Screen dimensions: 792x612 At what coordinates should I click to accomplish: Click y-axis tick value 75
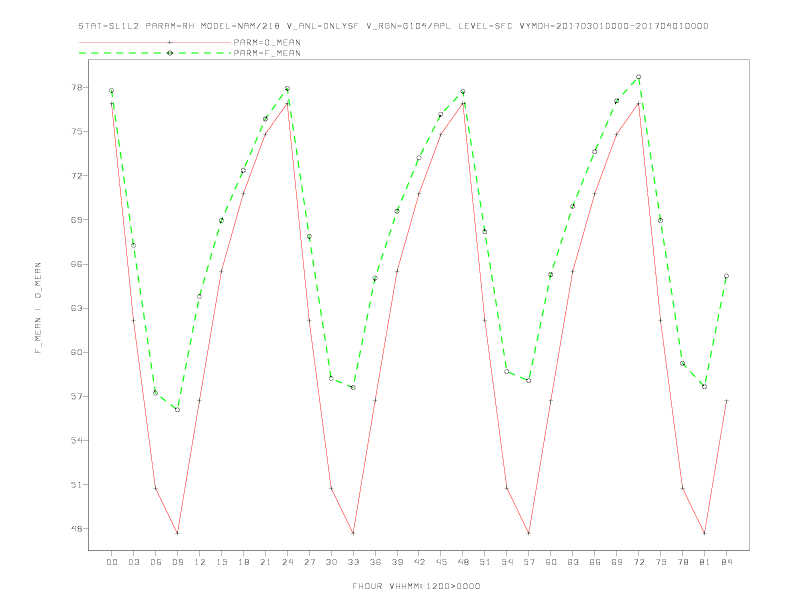point(77,131)
